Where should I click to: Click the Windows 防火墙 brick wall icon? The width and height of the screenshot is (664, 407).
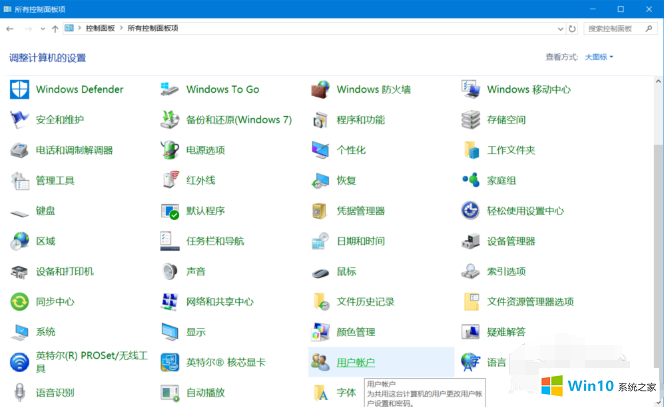320,89
